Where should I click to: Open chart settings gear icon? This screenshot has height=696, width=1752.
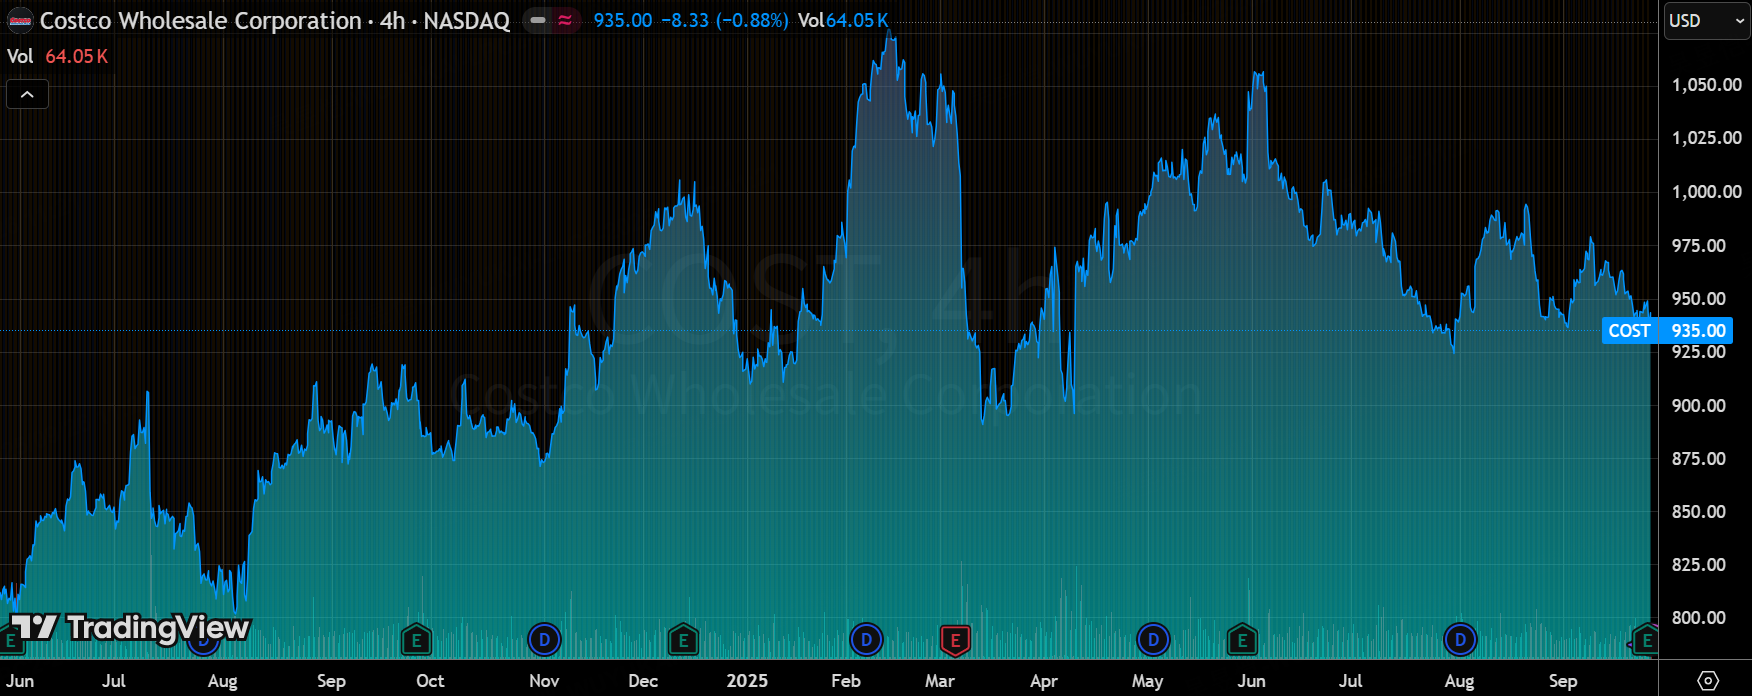[1708, 680]
